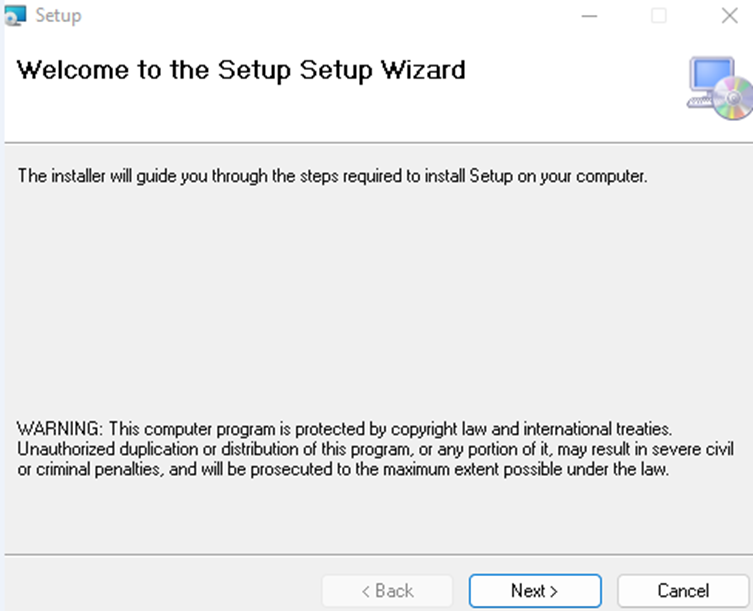This screenshot has width=753, height=611.
Task: Click the white header banner background
Action: click(x=560, y=105)
